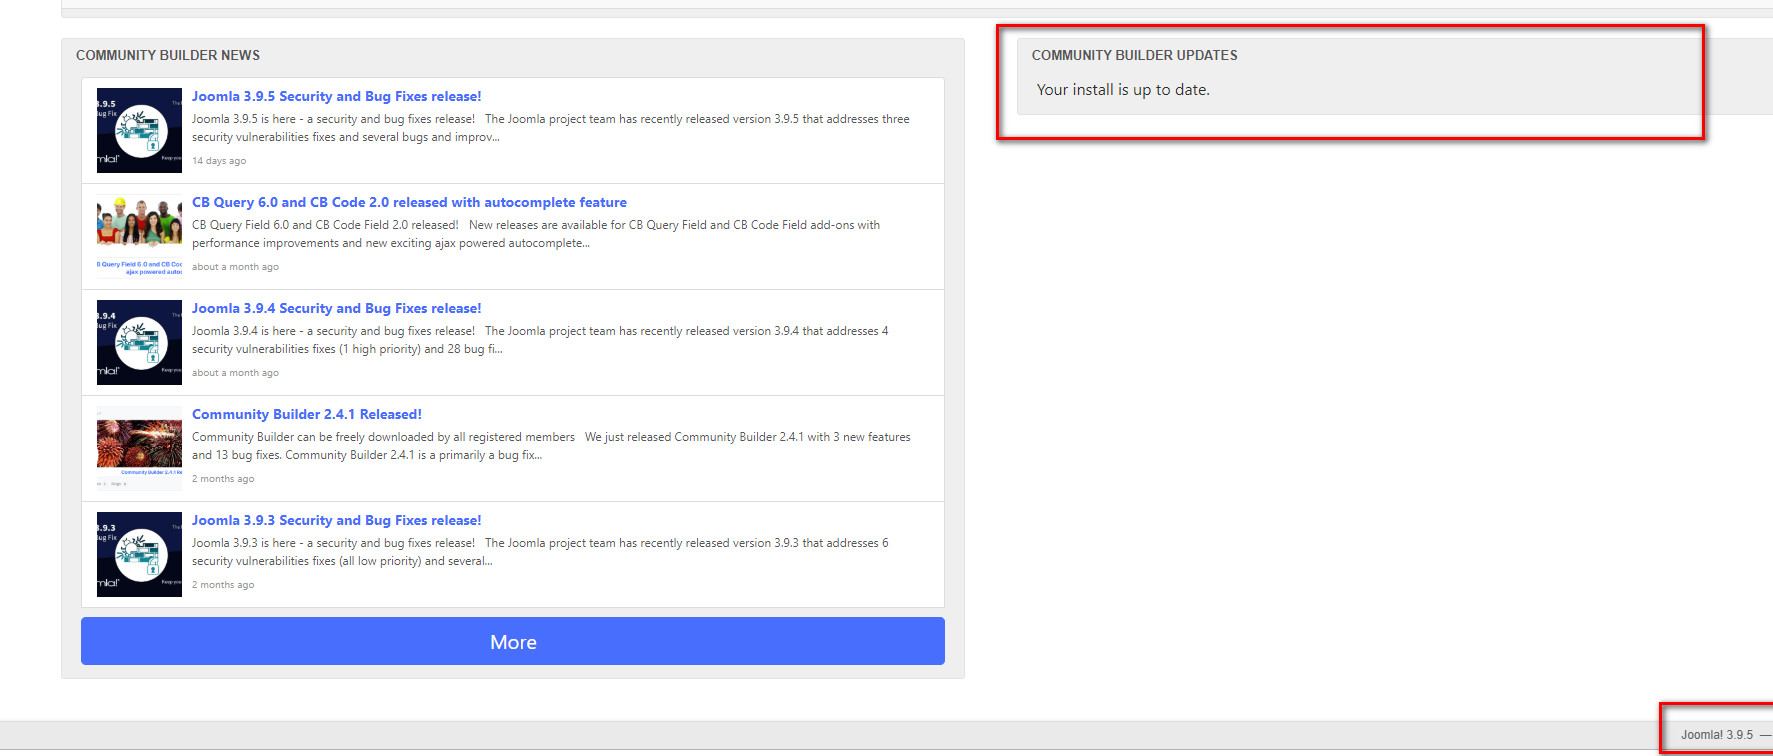Click the Joomla 3.9.3 article summary text
Image resolution: width=1773 pixels, height=756 pixels.
540,552
